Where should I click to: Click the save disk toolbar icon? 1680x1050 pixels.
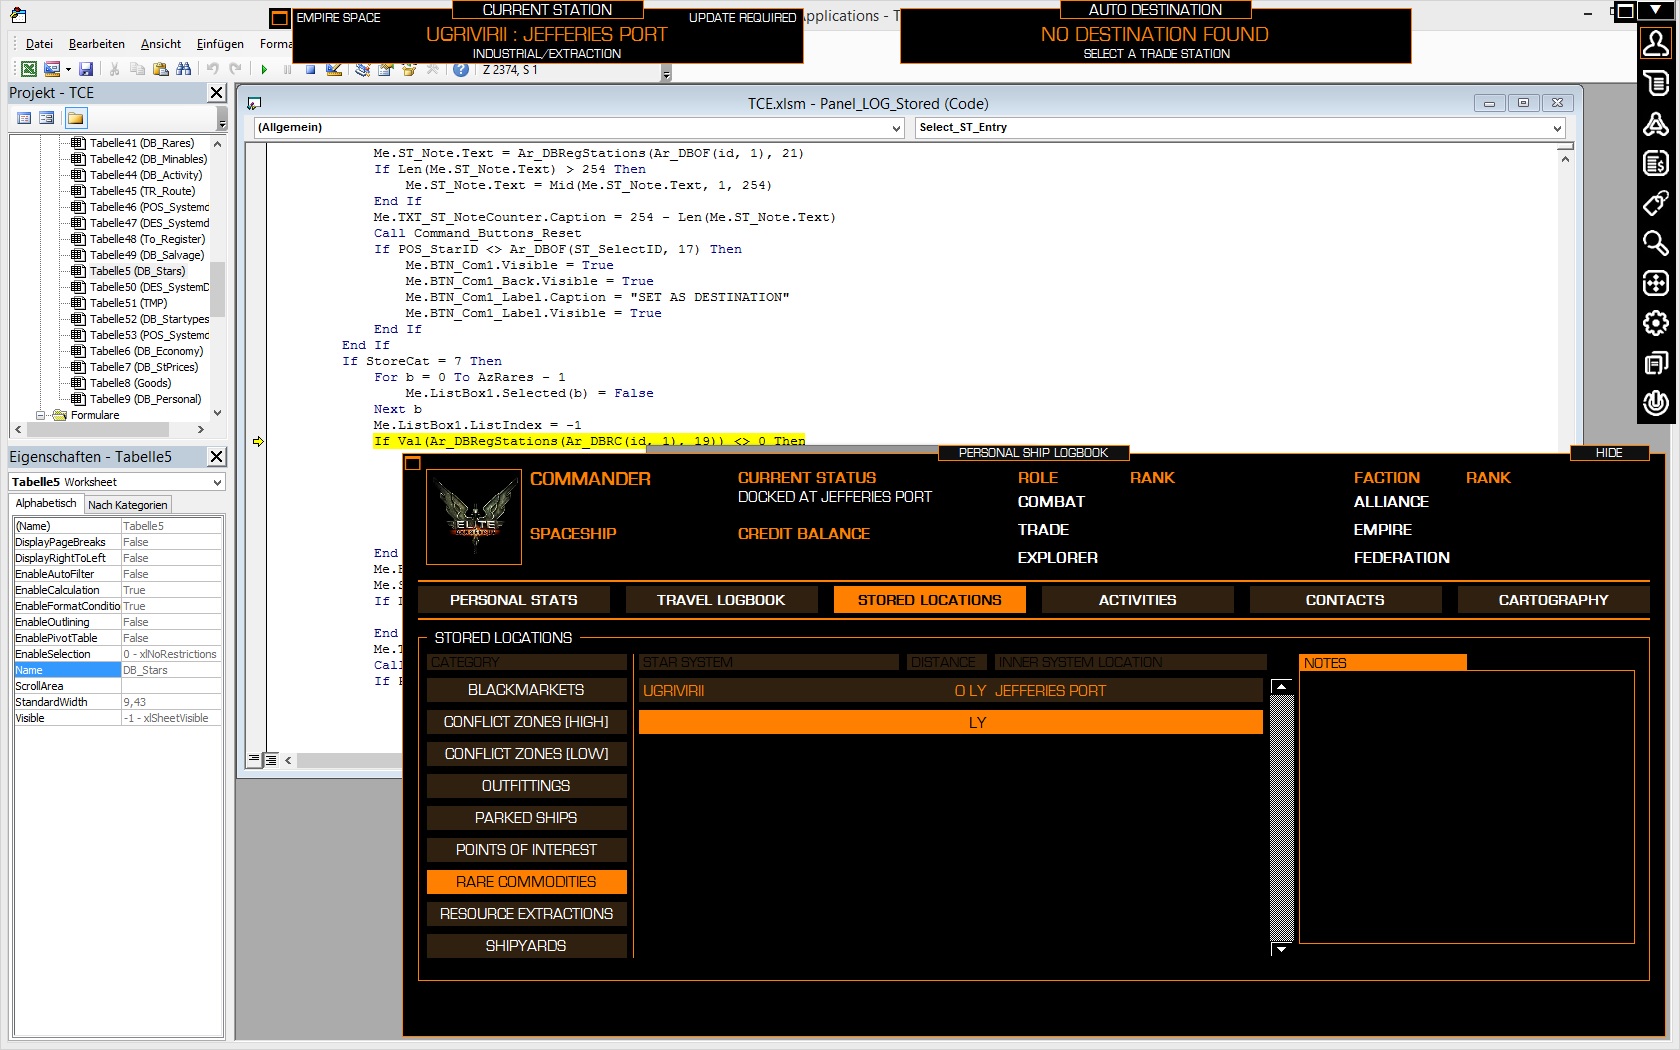tap(86, 69)
